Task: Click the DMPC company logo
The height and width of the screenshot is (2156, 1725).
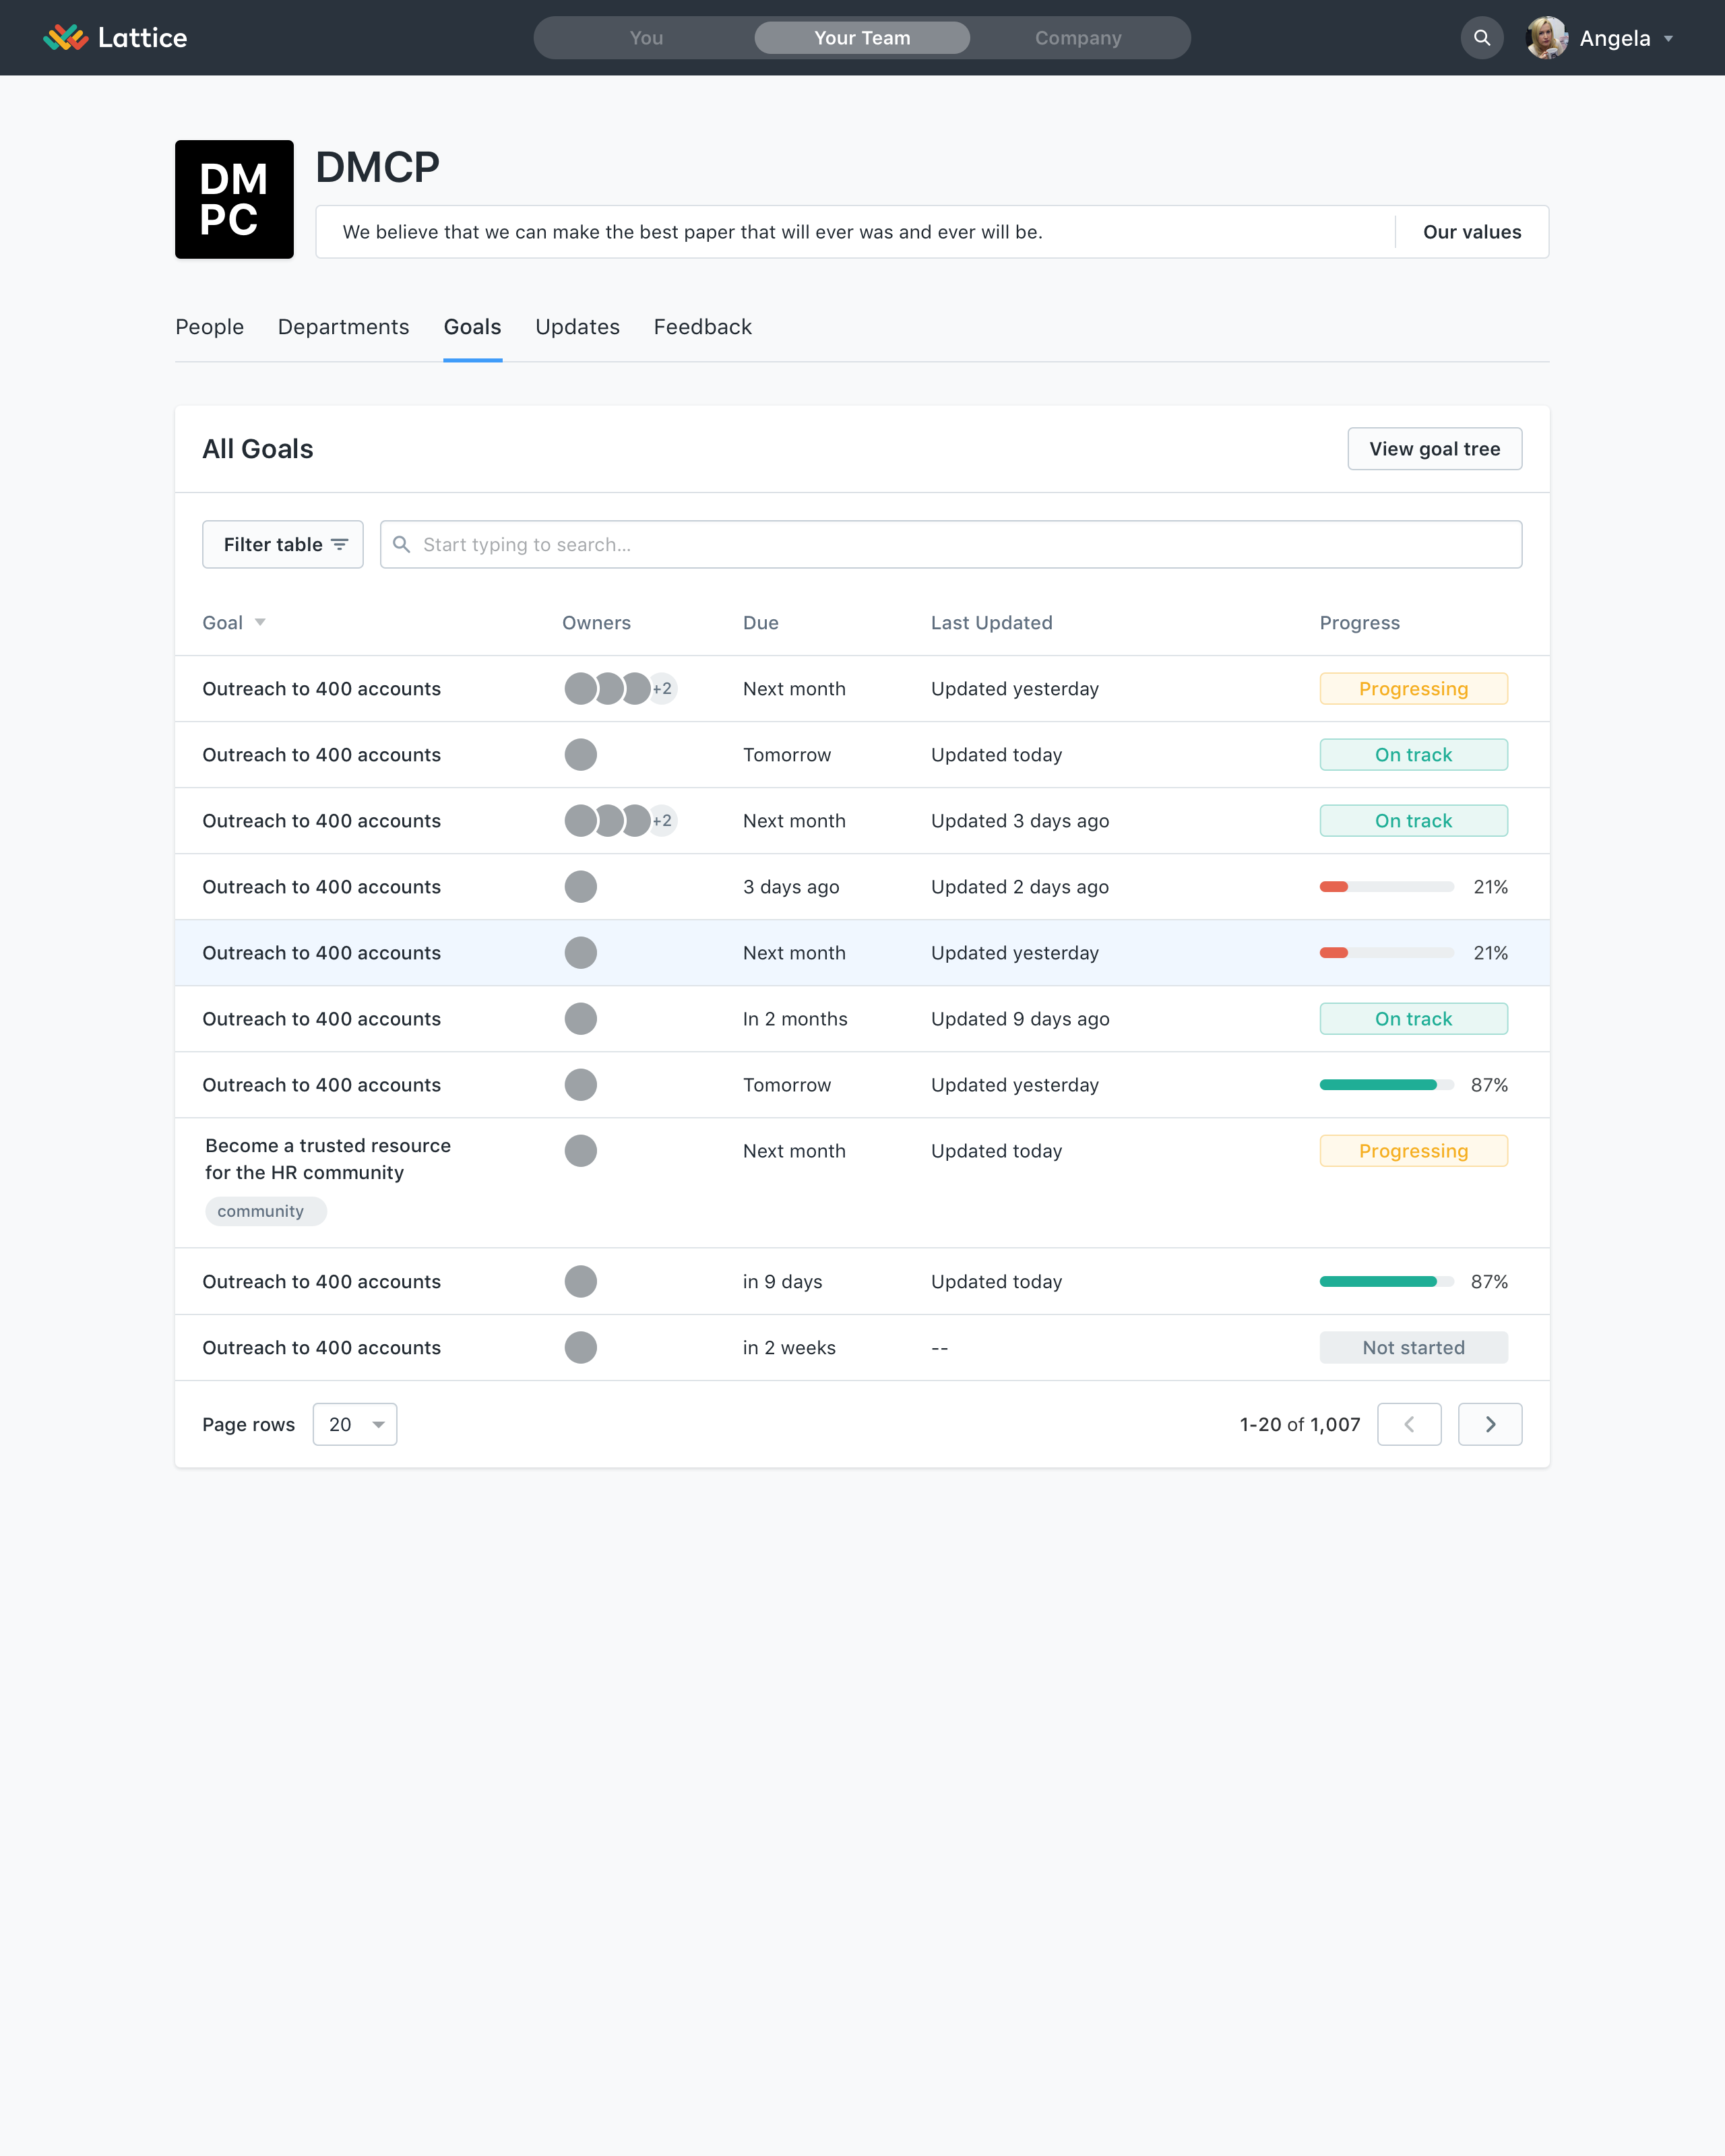Action: coord(234,199)
